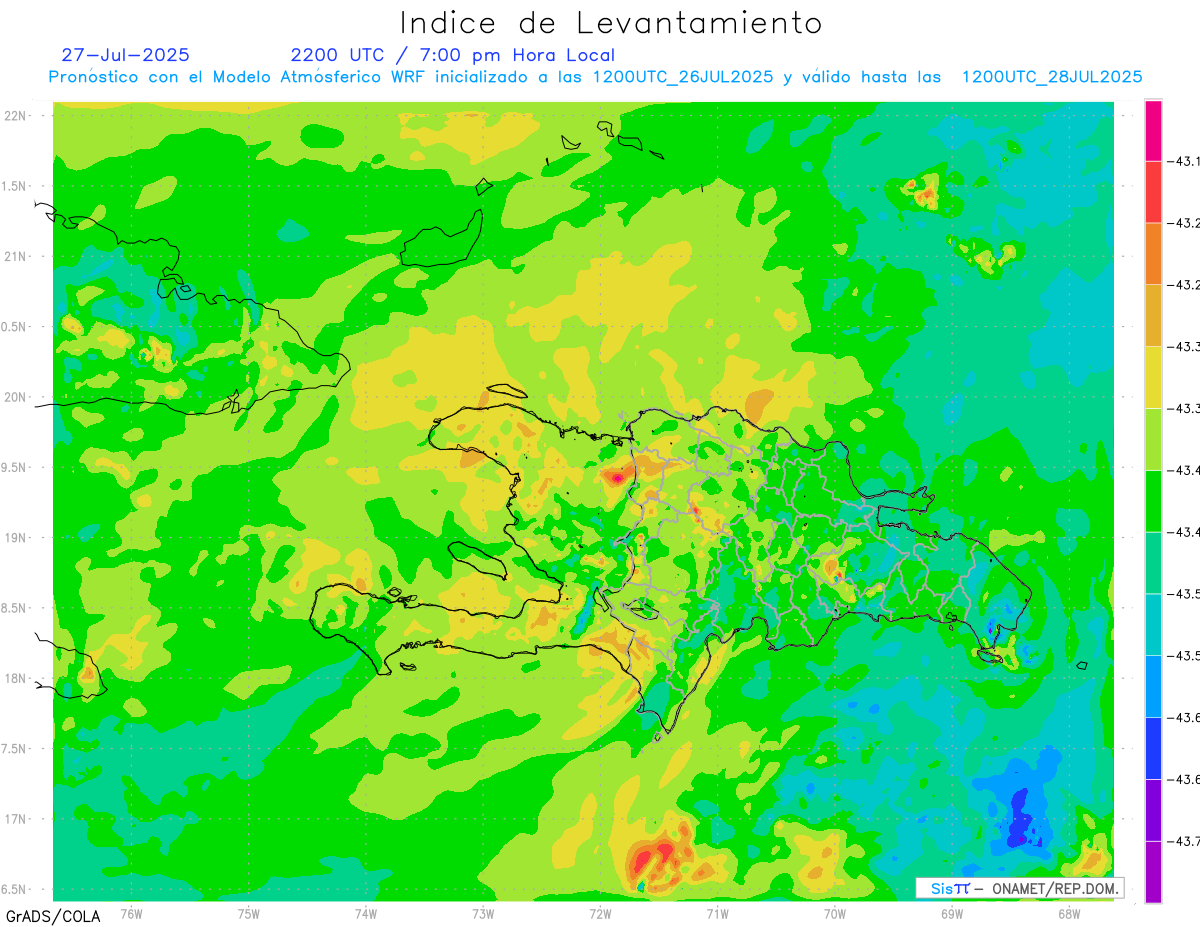Select the magenta swatch at top of color bar
1200x927 pixels.
coord(1153,130)
